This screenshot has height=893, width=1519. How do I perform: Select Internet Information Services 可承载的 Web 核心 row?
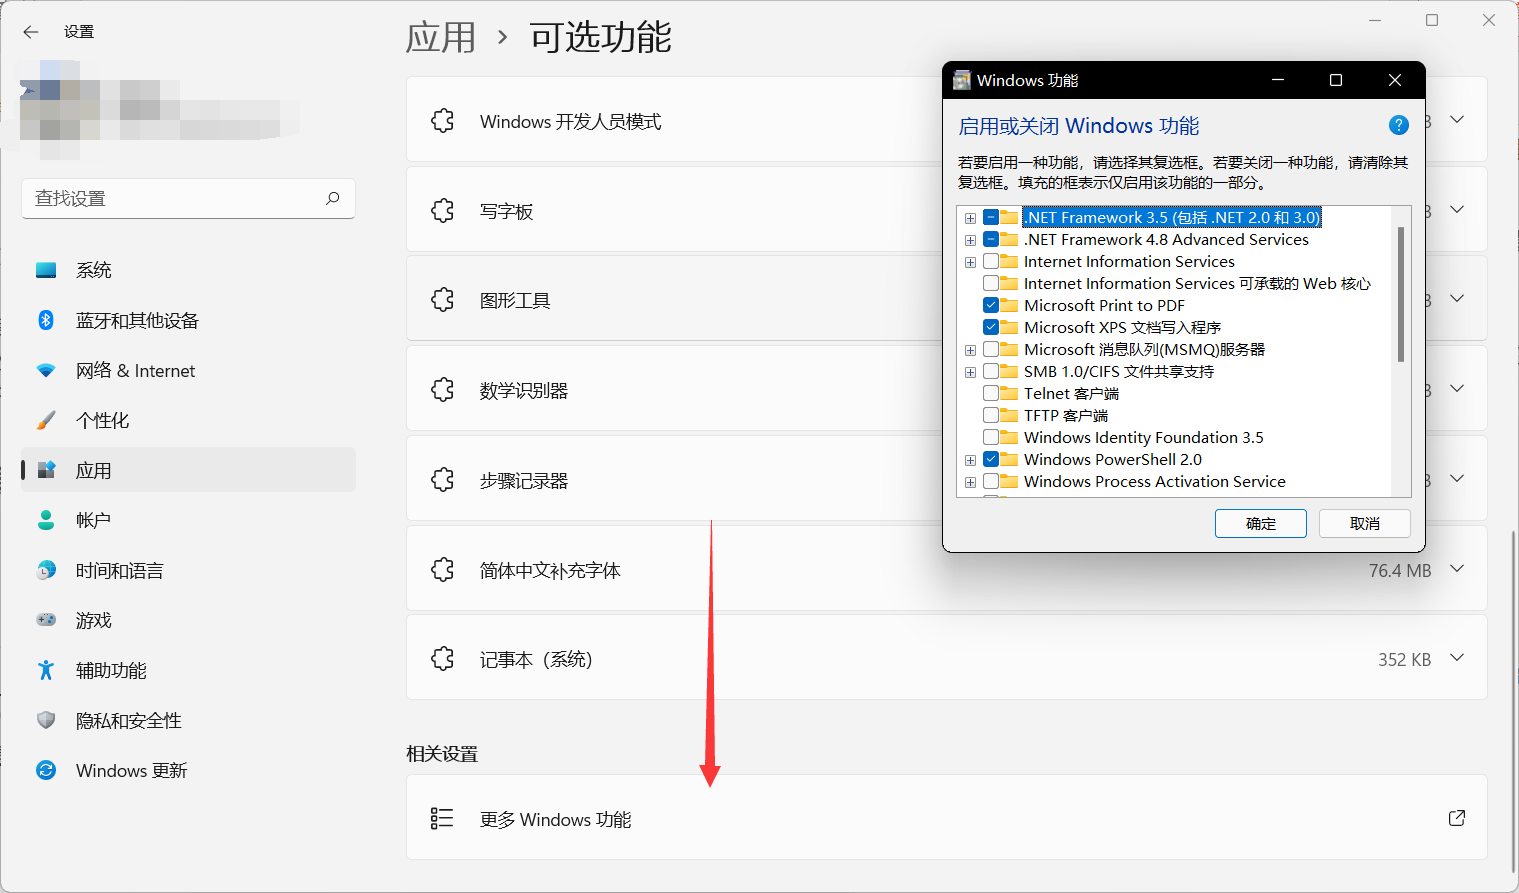tap(1197, 283)
